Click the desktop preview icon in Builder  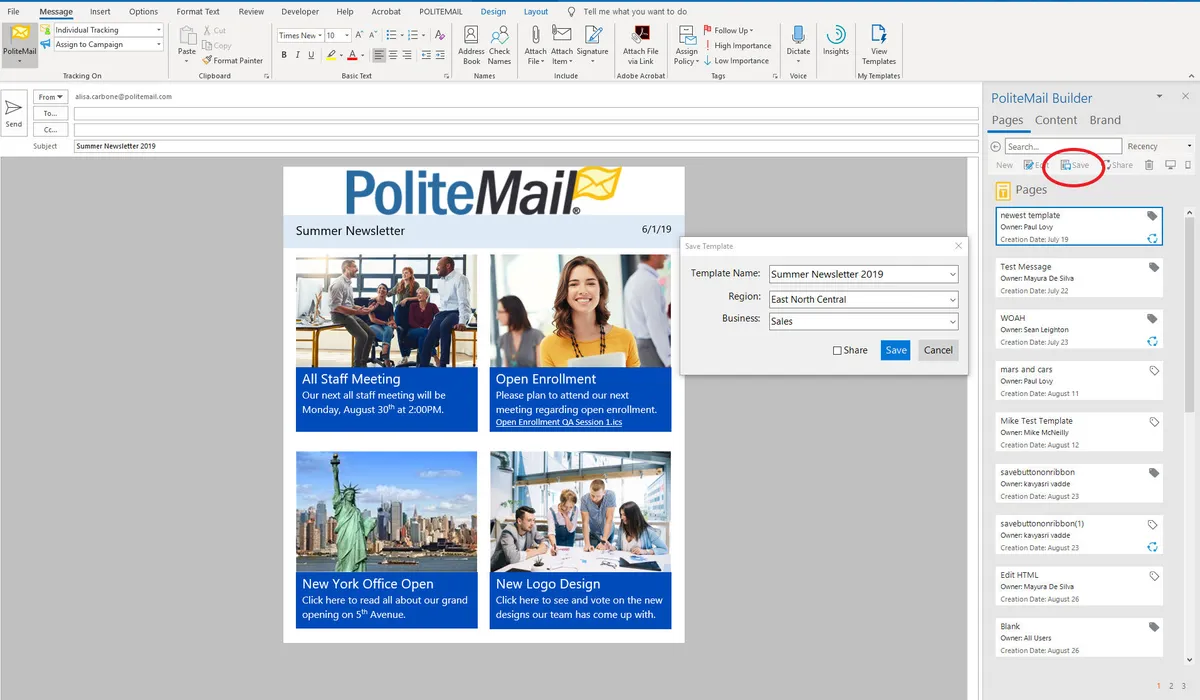click(x=1170, y=165)
